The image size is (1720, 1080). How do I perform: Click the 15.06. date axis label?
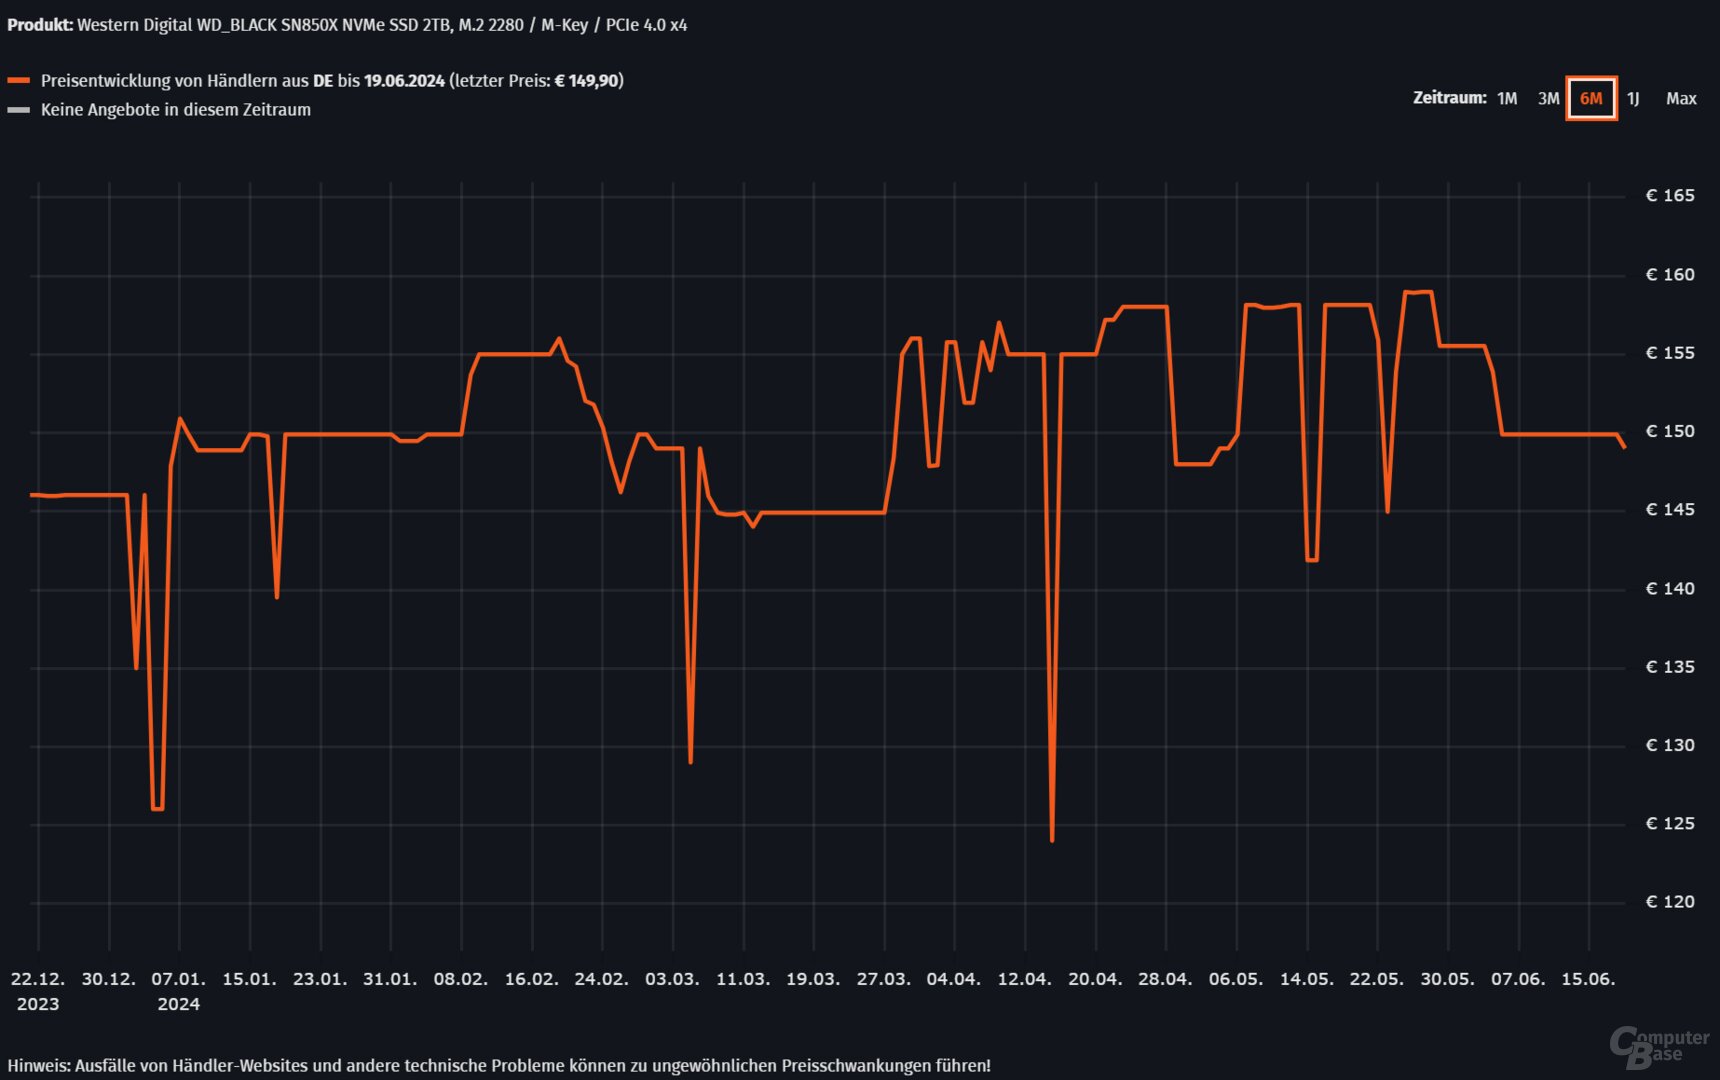point(1588,979)
